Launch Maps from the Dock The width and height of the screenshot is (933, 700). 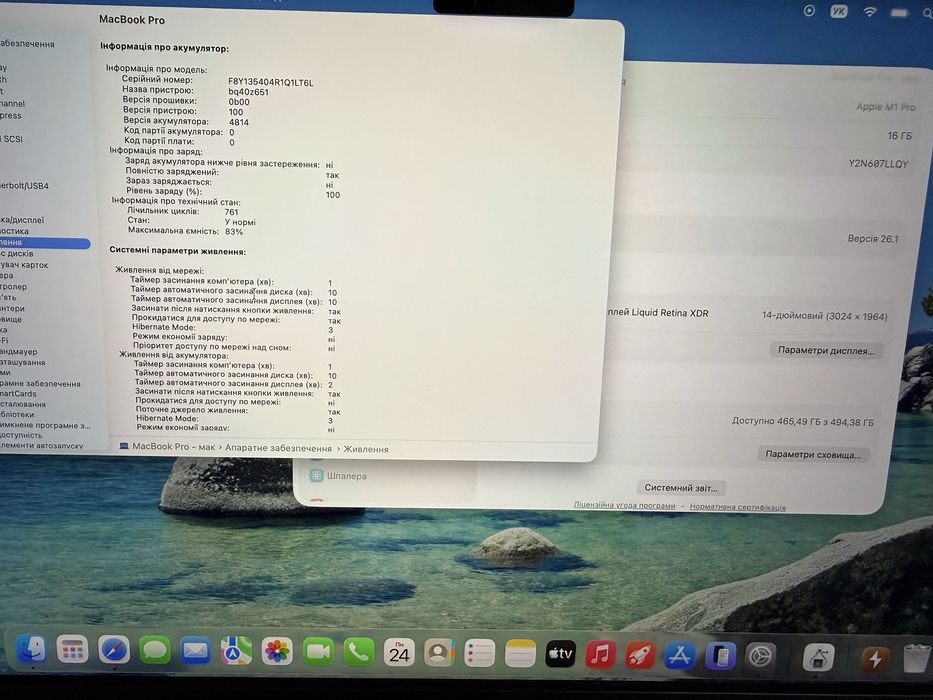coord(236,651)
